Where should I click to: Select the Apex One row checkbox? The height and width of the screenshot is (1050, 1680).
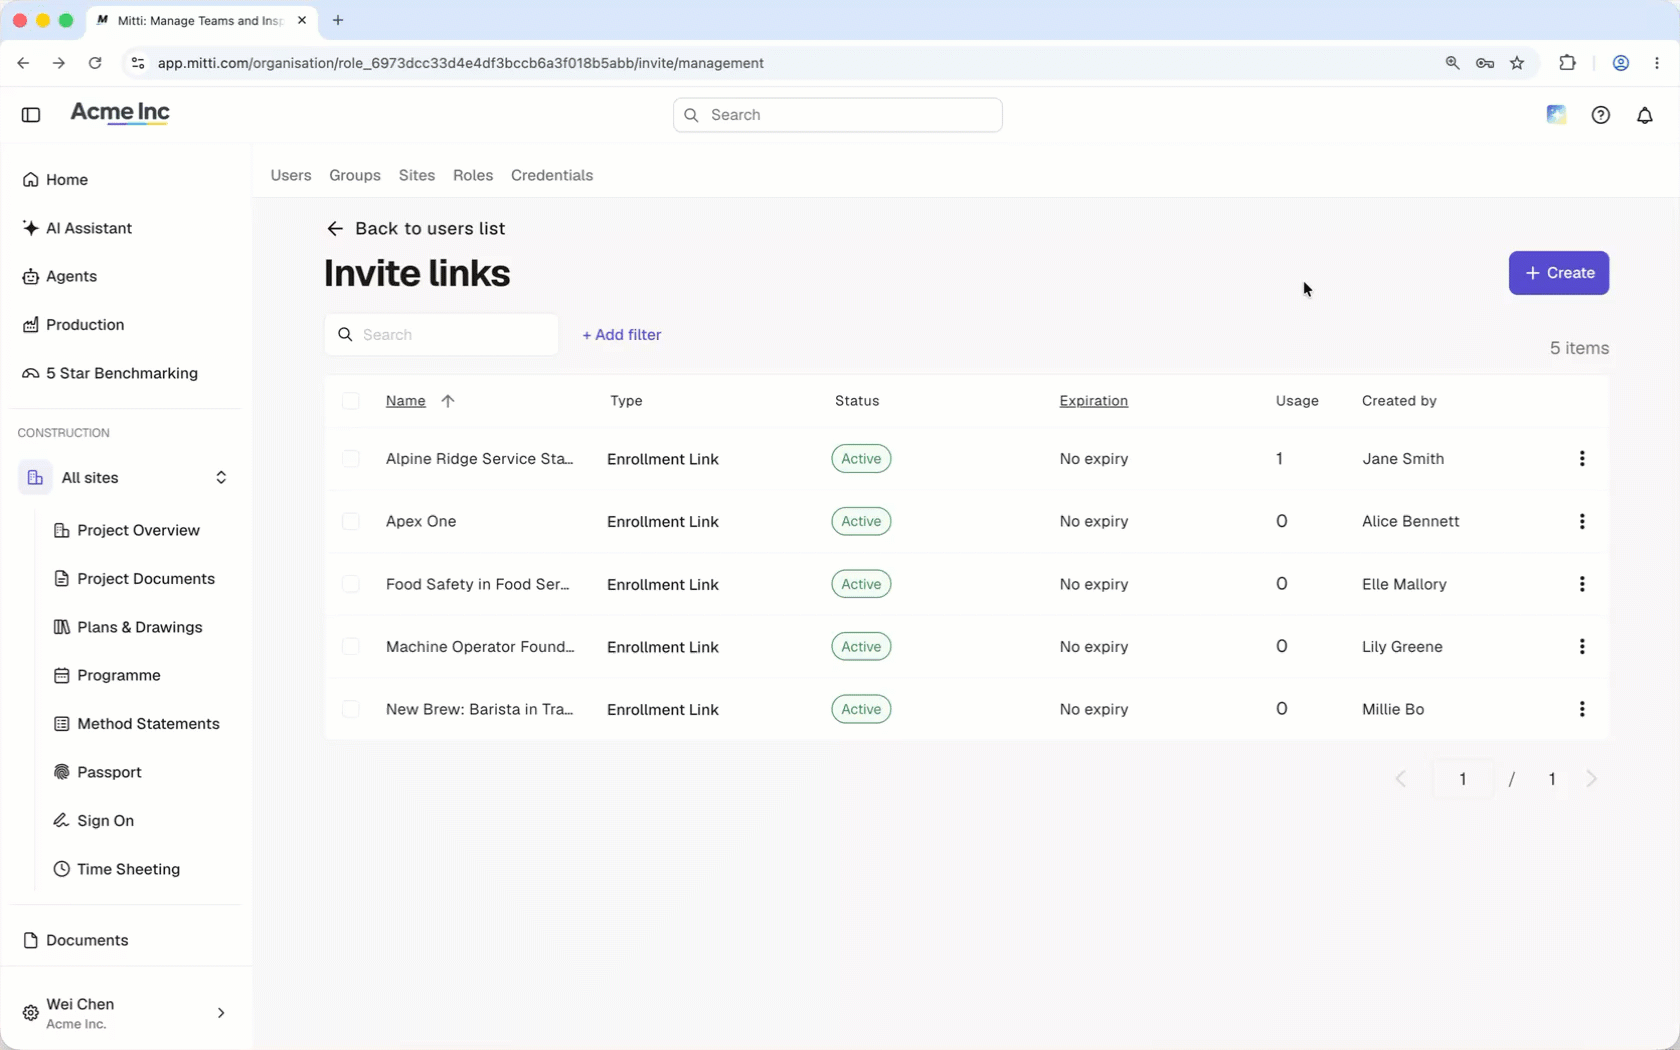(x=351, y=521)
